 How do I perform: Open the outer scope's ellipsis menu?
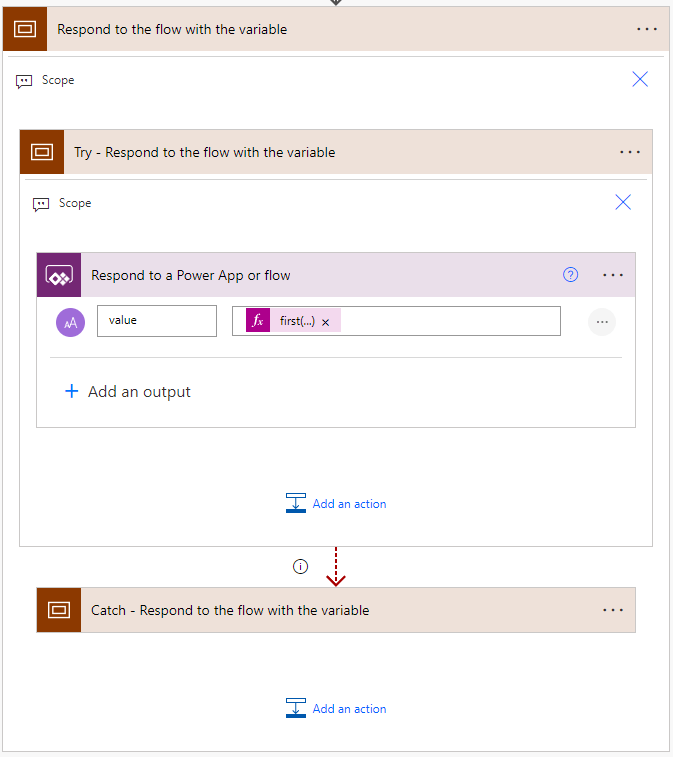(647, 29)
